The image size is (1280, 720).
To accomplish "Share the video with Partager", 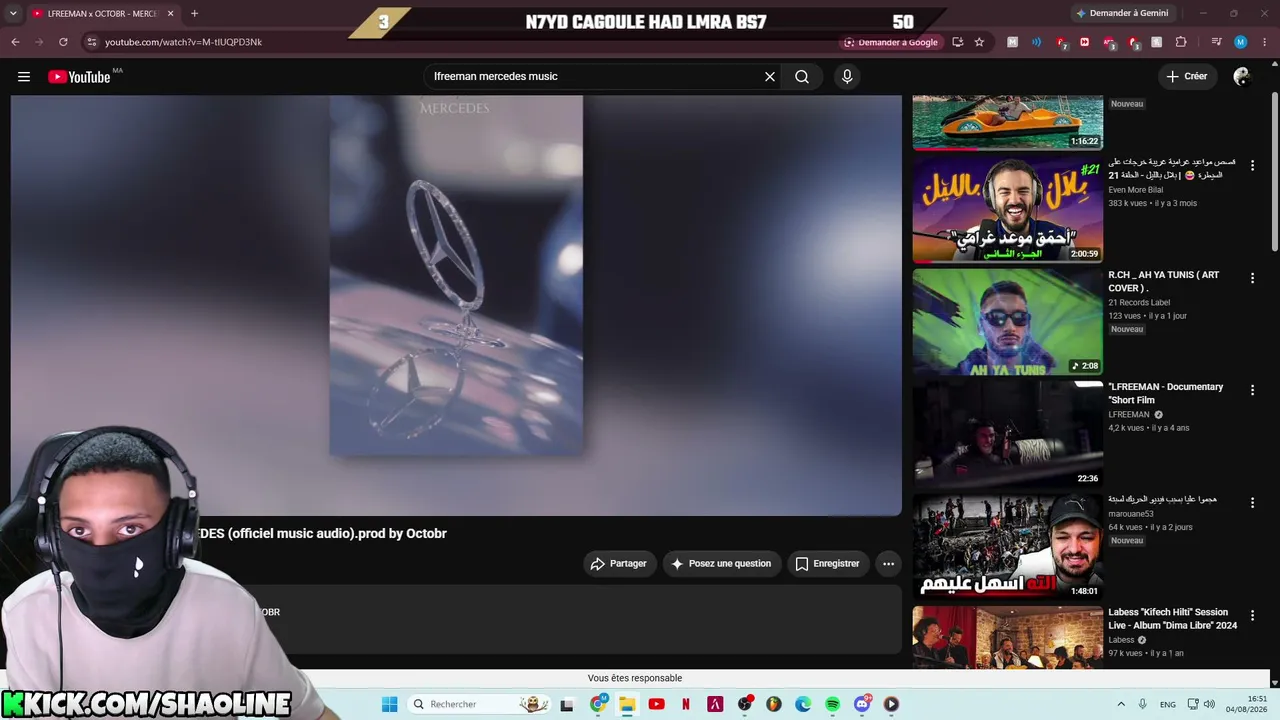I will click(619, 564).
